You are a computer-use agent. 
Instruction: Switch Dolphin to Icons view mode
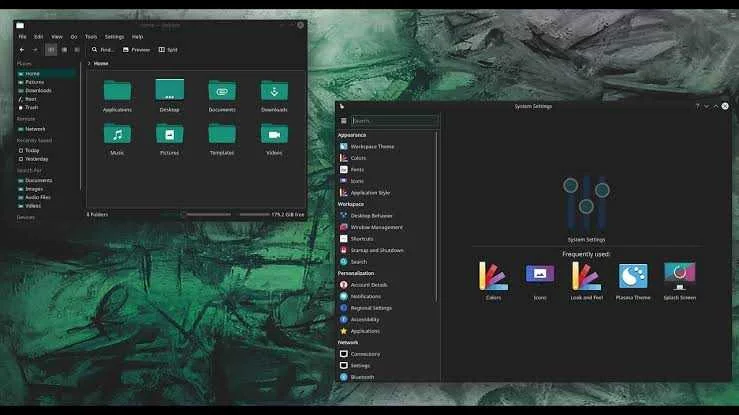point(51,49)
